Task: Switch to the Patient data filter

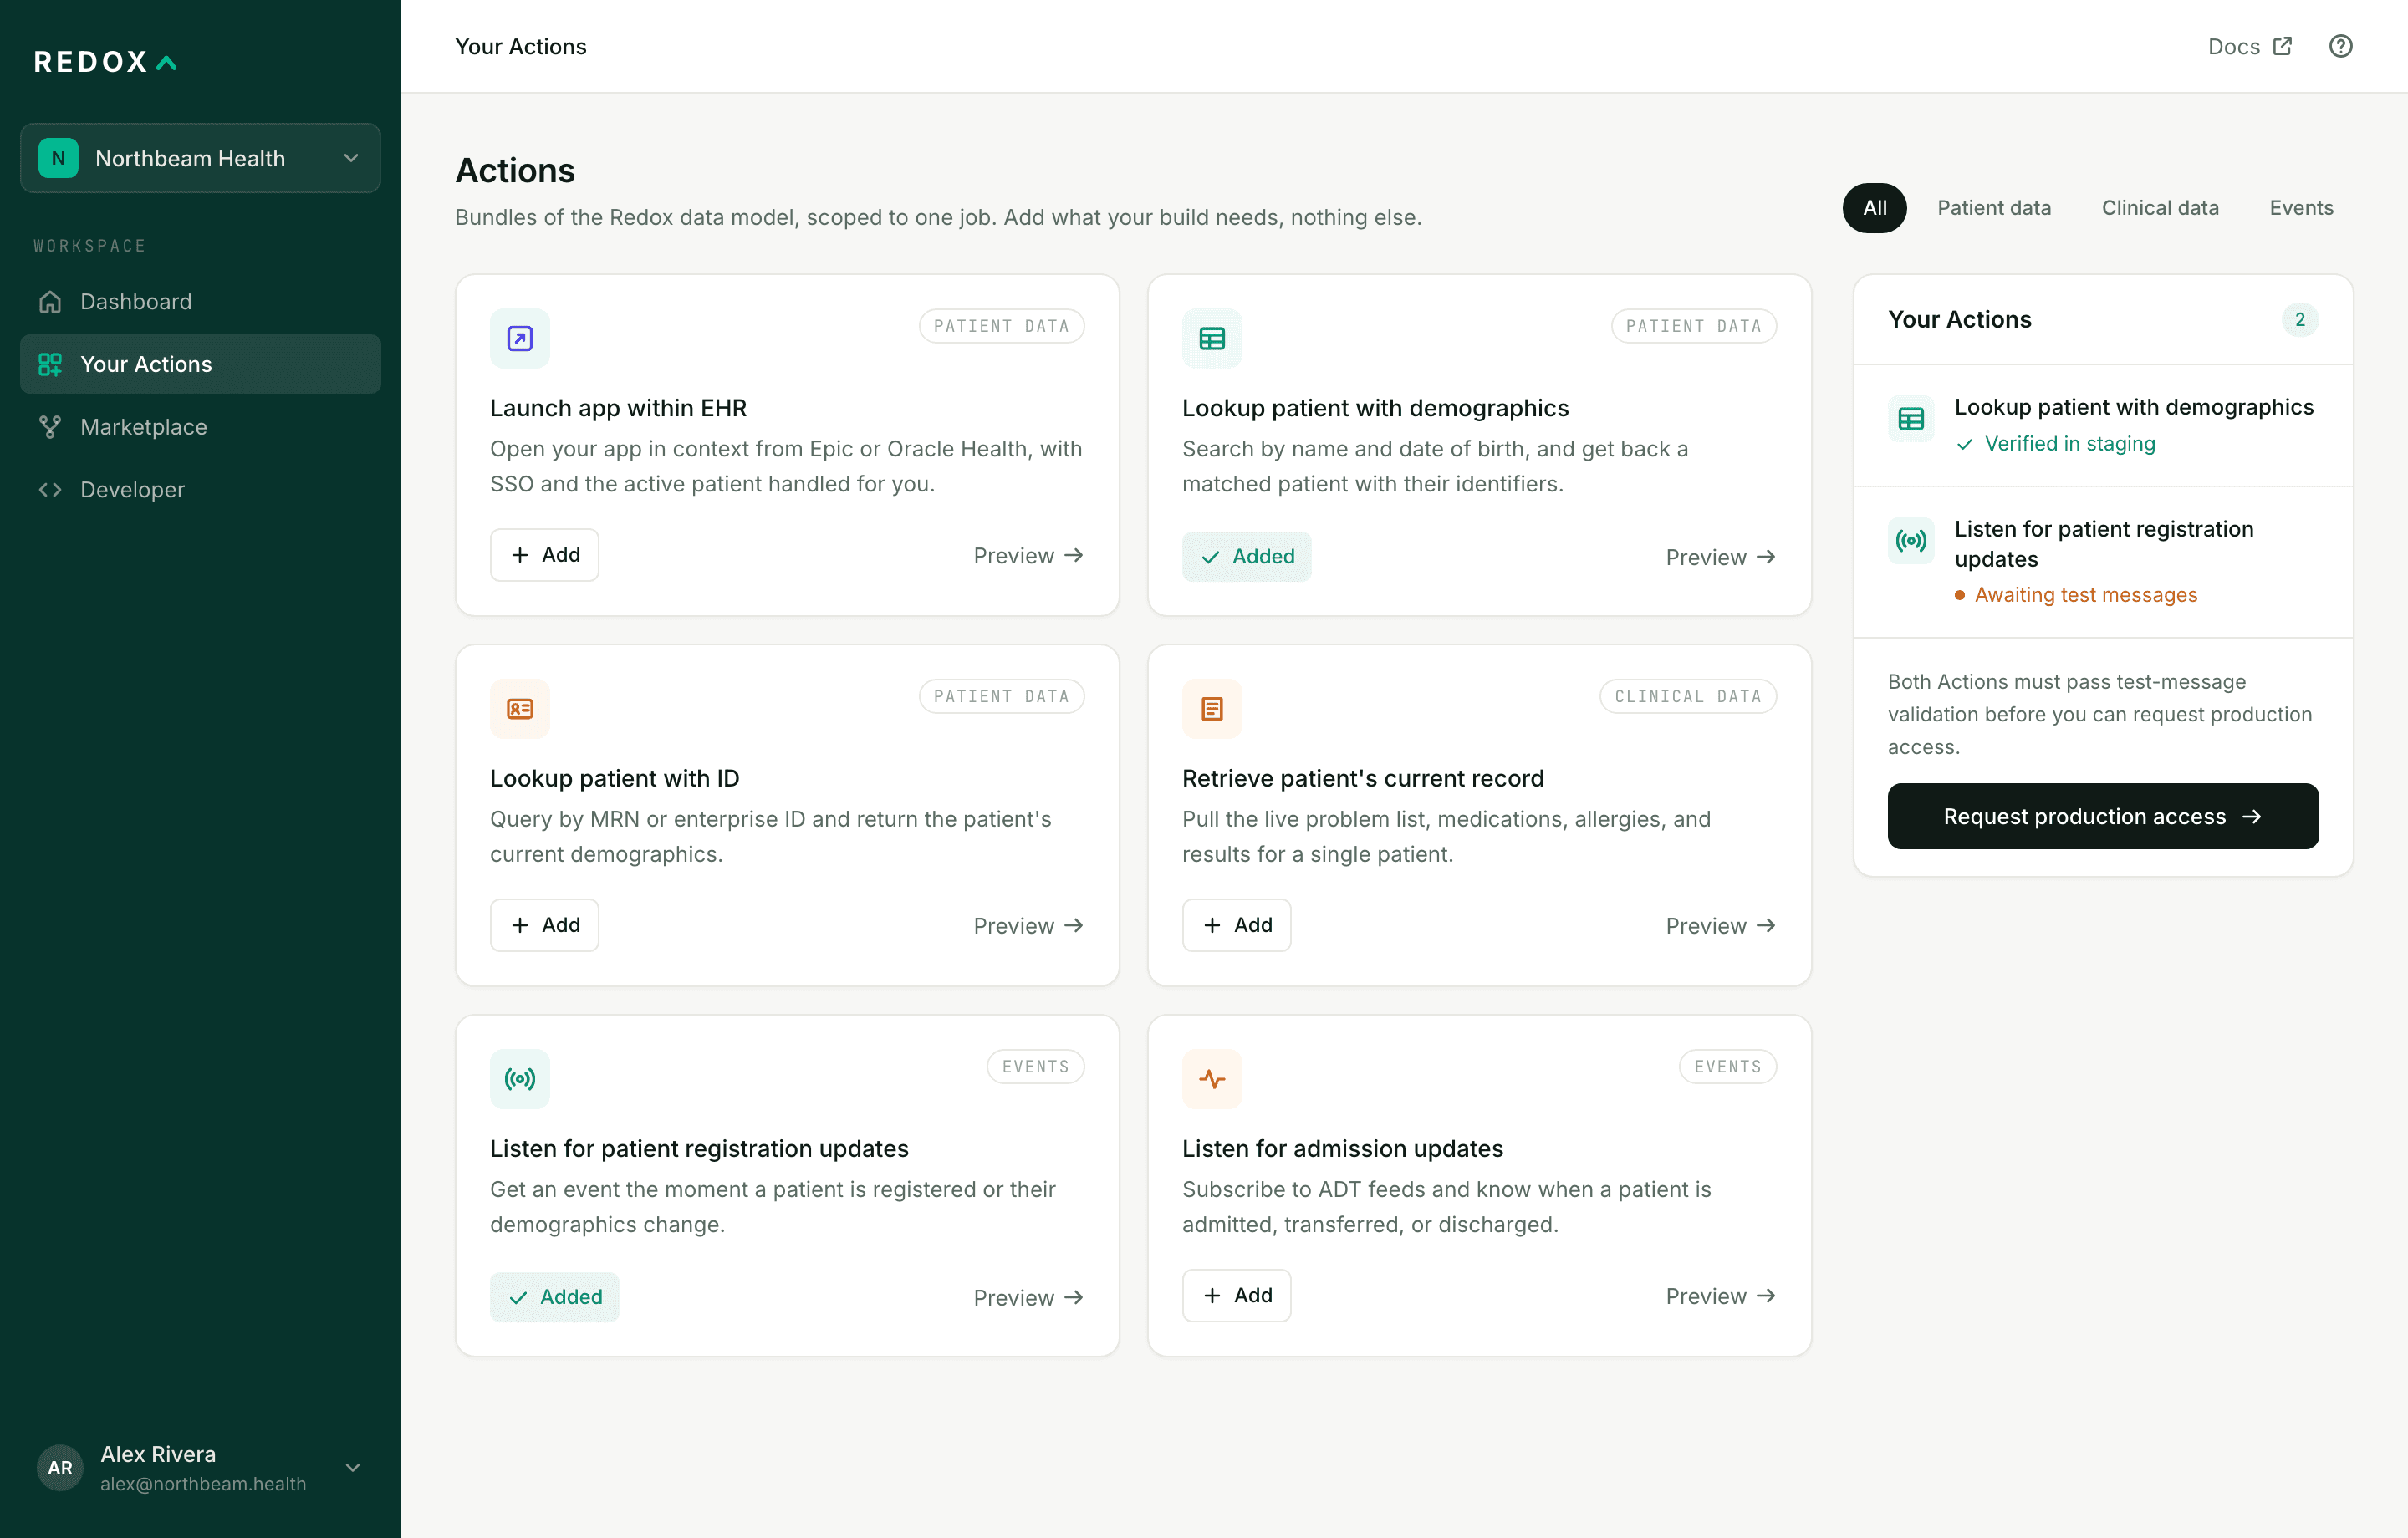Action: [1993, 208]
